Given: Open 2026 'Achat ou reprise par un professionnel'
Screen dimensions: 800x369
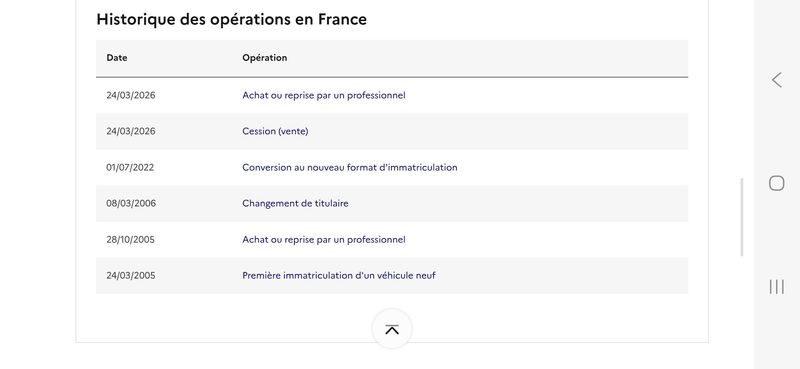Looking at the screenshot, I should (323, 95).
